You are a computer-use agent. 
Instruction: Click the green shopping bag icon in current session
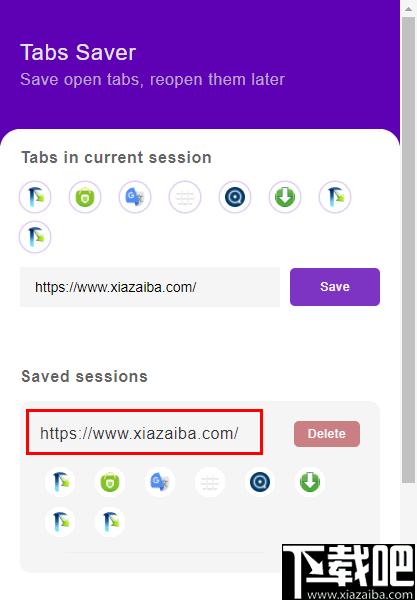click(x=85, y=197)
